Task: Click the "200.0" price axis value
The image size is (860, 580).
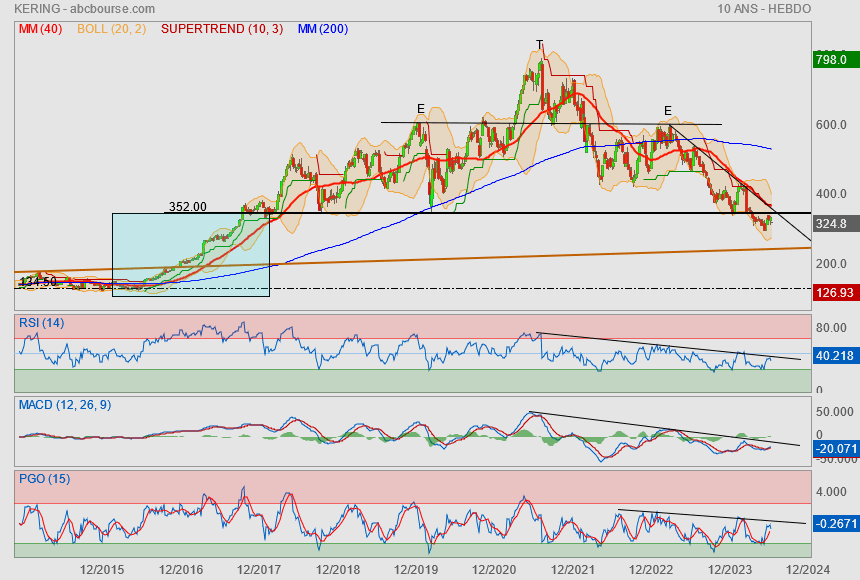Action: (831, 264)
